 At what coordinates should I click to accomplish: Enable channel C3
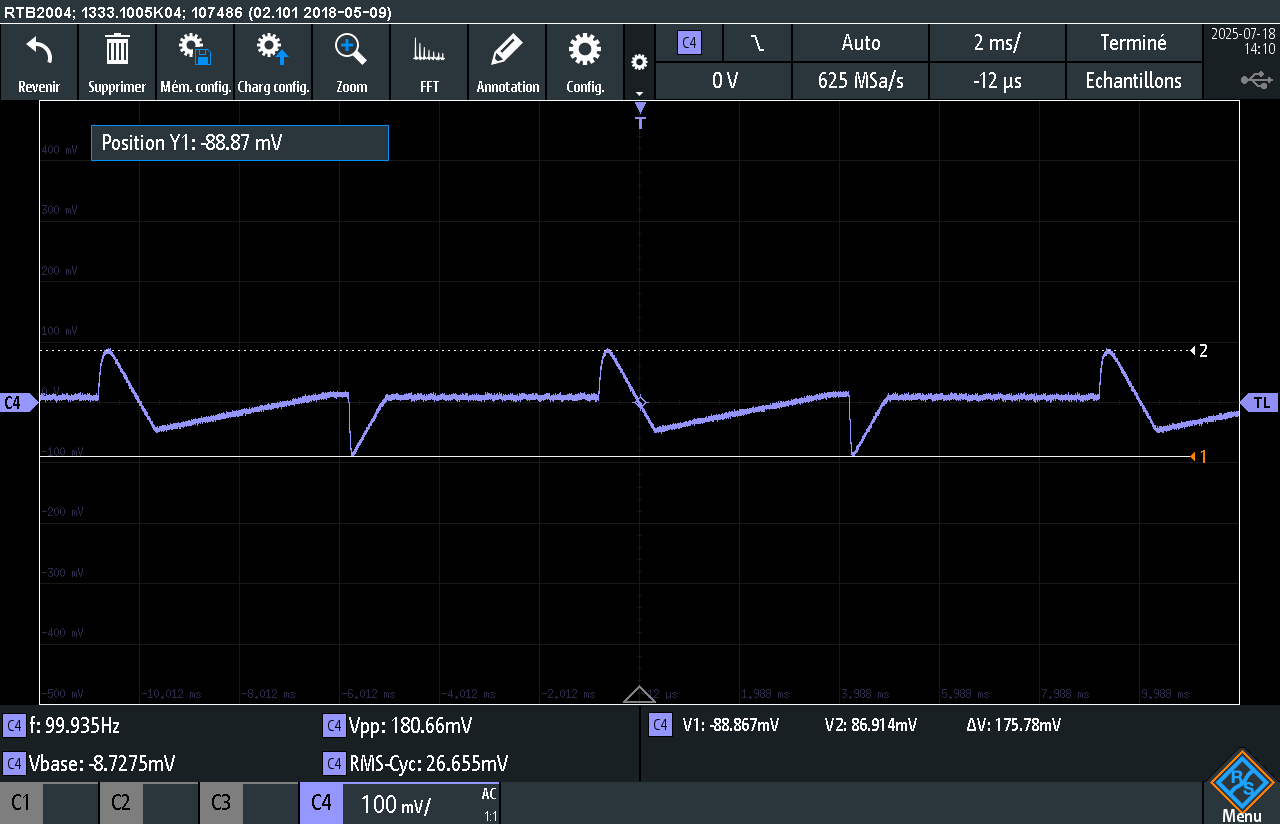coord(221,803)
